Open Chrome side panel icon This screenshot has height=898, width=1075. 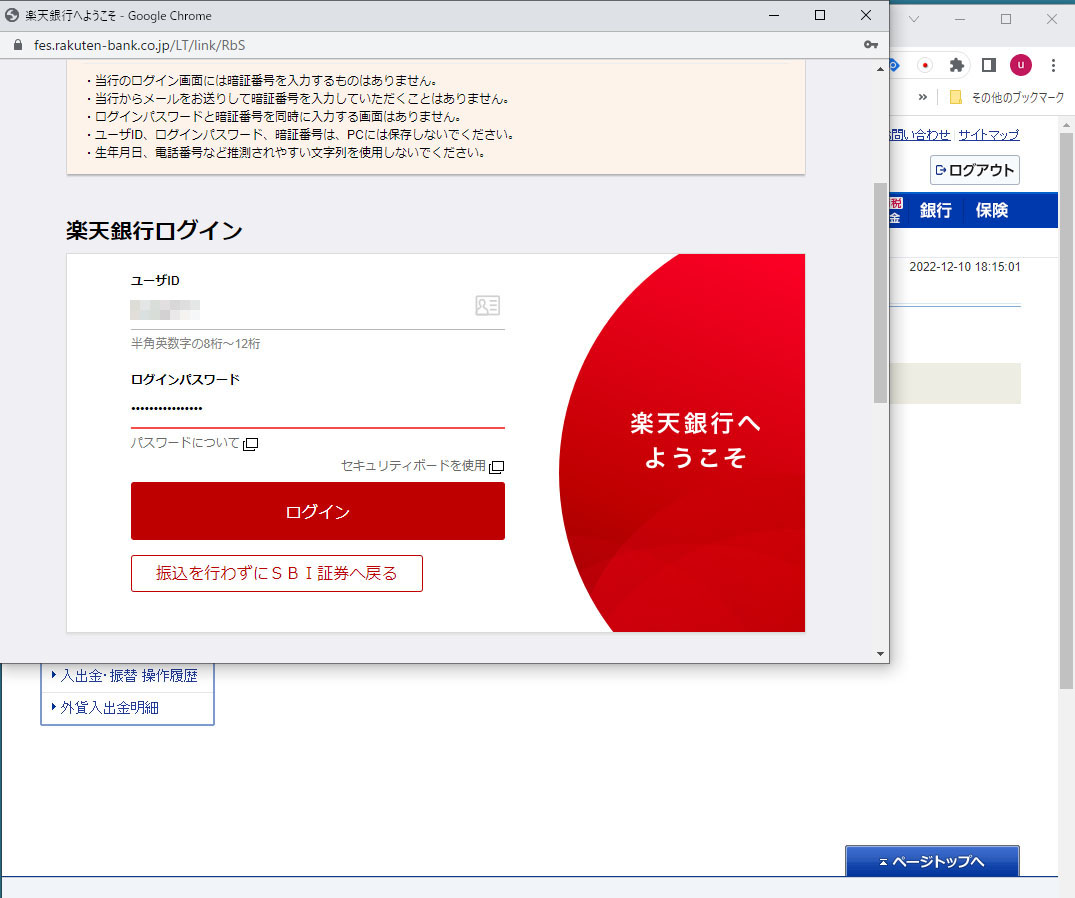click(988, 65)
